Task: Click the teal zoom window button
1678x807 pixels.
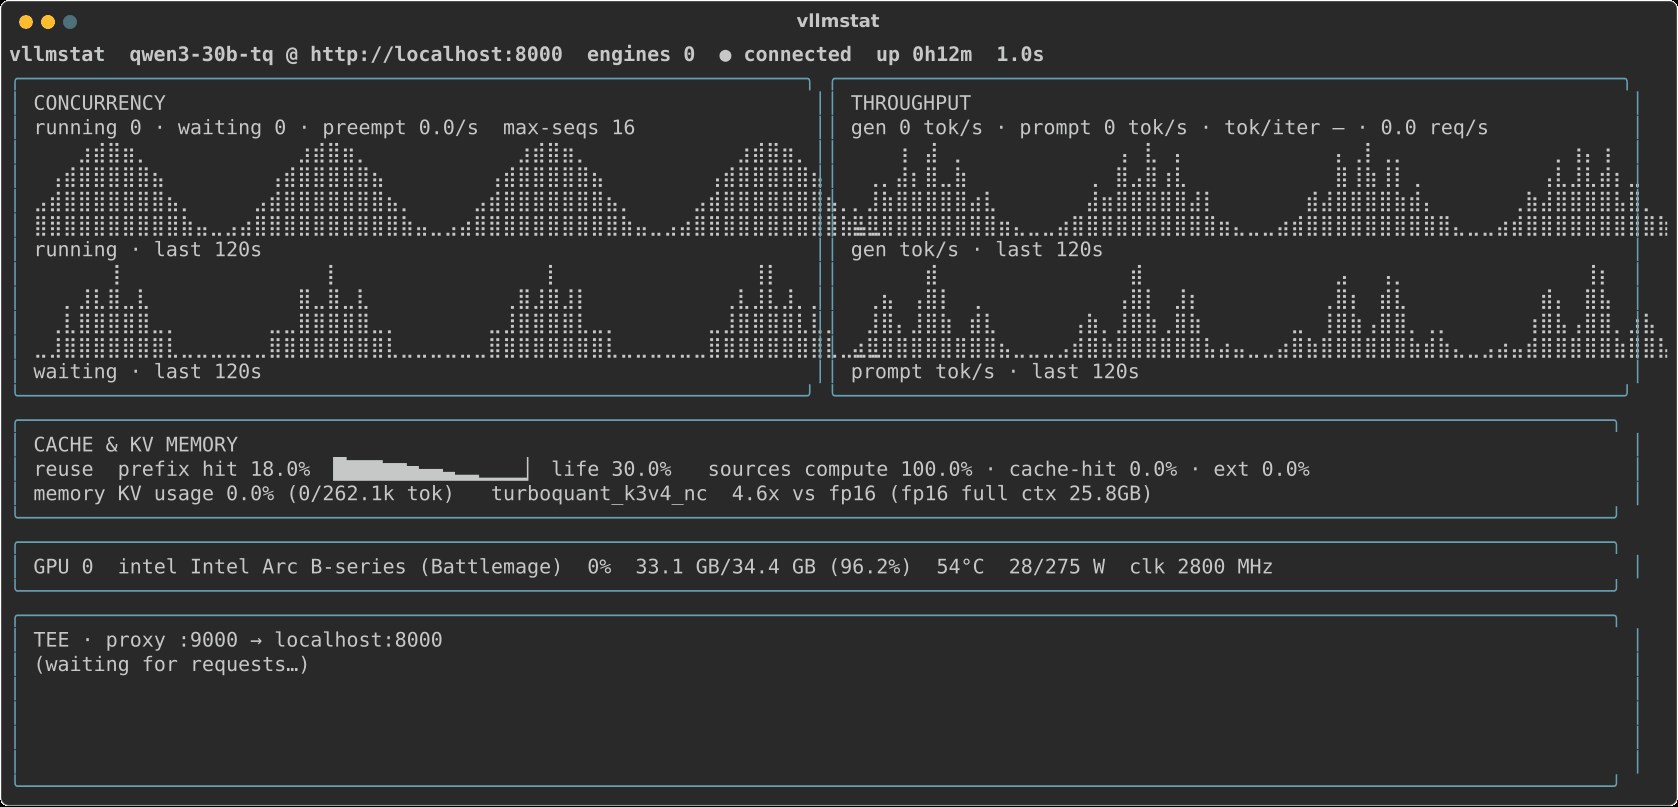Action: [x=70, y=22]
